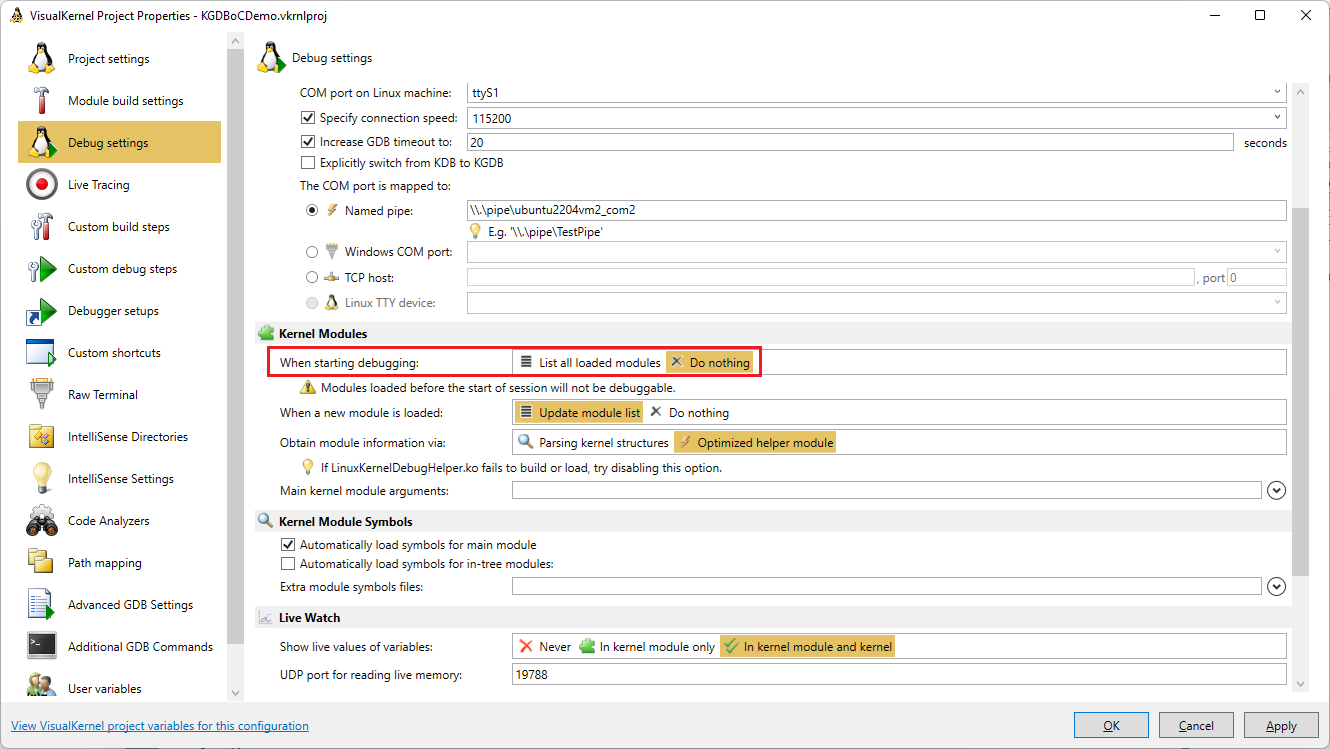Select the Debug settings page
1330x749 pixels.
point(120,143)
